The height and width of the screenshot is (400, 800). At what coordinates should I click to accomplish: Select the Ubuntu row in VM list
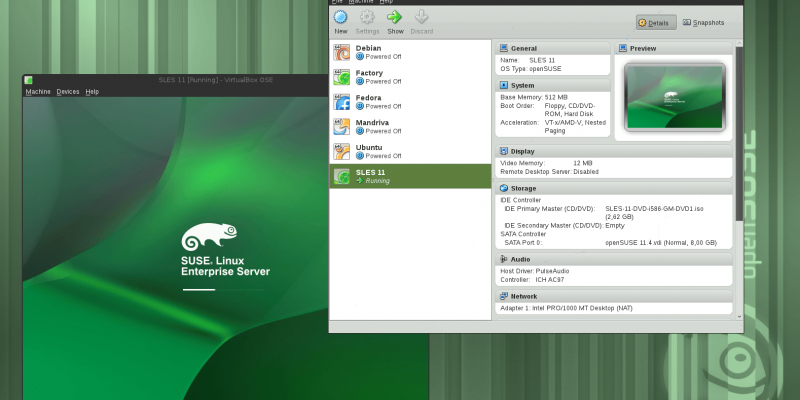click(x=410, y=152)
